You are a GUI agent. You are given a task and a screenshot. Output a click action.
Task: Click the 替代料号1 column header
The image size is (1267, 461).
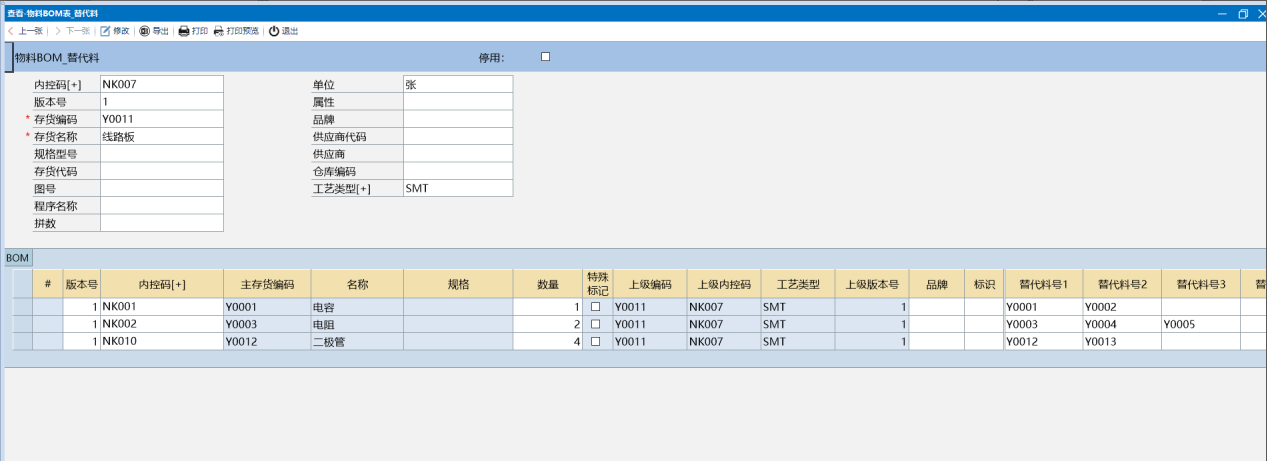pos(1043,284)
